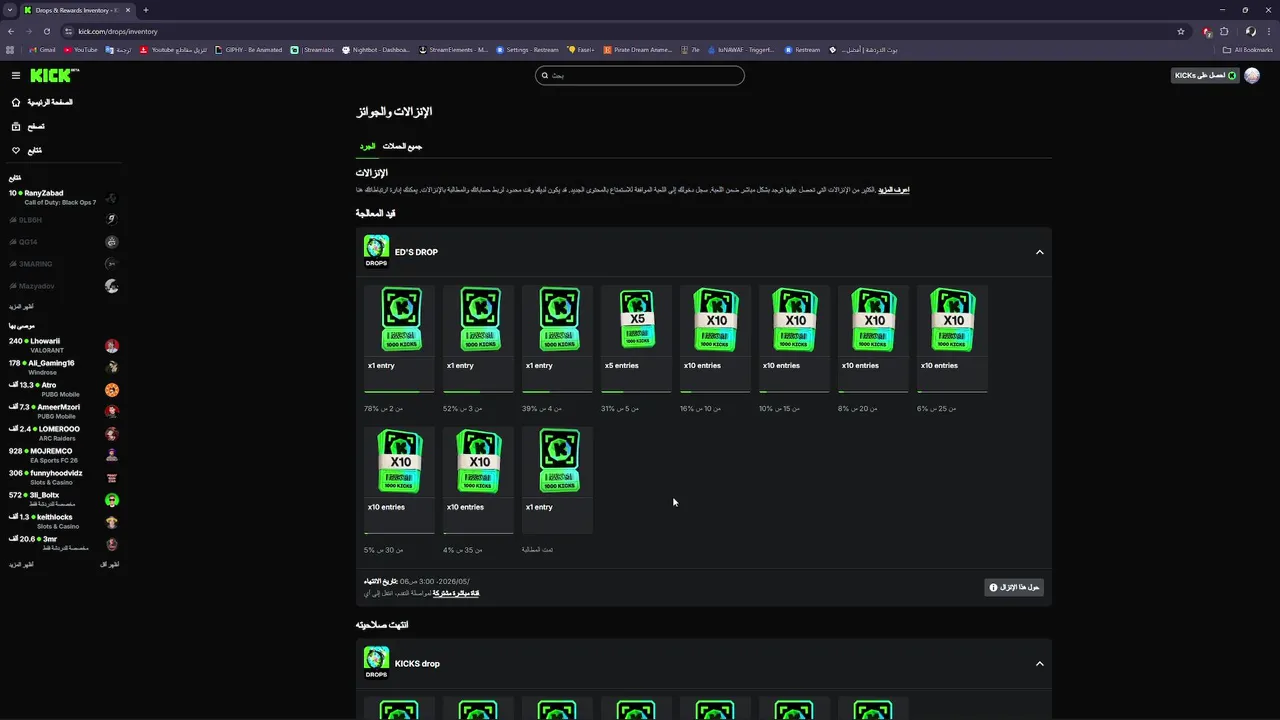Open 3mr stream in sidebar
This screenshot has width=1280, height=720.
coord(63,543)
